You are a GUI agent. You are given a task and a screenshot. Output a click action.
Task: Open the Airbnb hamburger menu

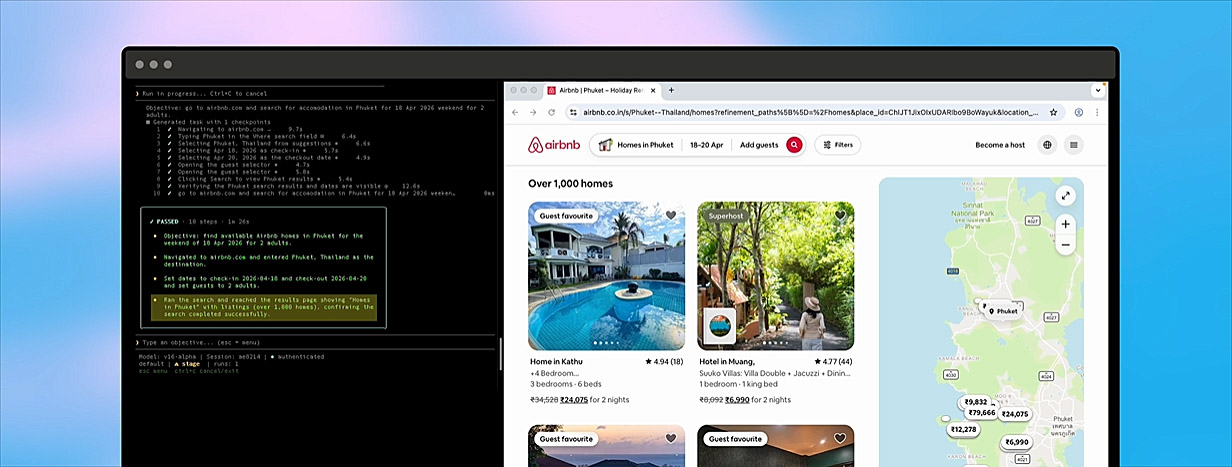(x=1074, y=145)
